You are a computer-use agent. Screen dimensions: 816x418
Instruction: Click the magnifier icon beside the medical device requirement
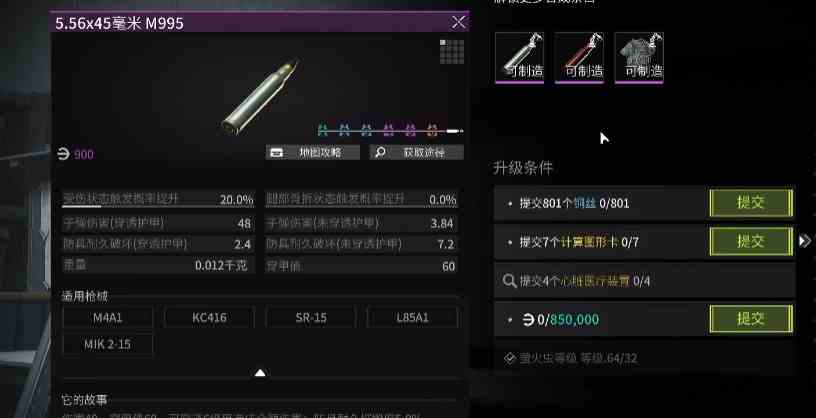click(x=509, y=281)
